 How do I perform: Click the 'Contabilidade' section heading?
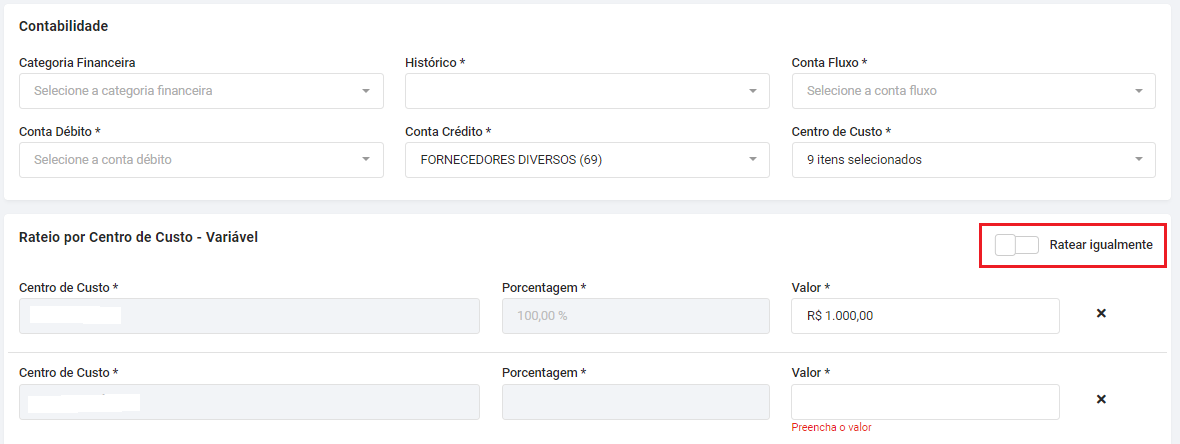pyautogui.click(x=63, y=26)
